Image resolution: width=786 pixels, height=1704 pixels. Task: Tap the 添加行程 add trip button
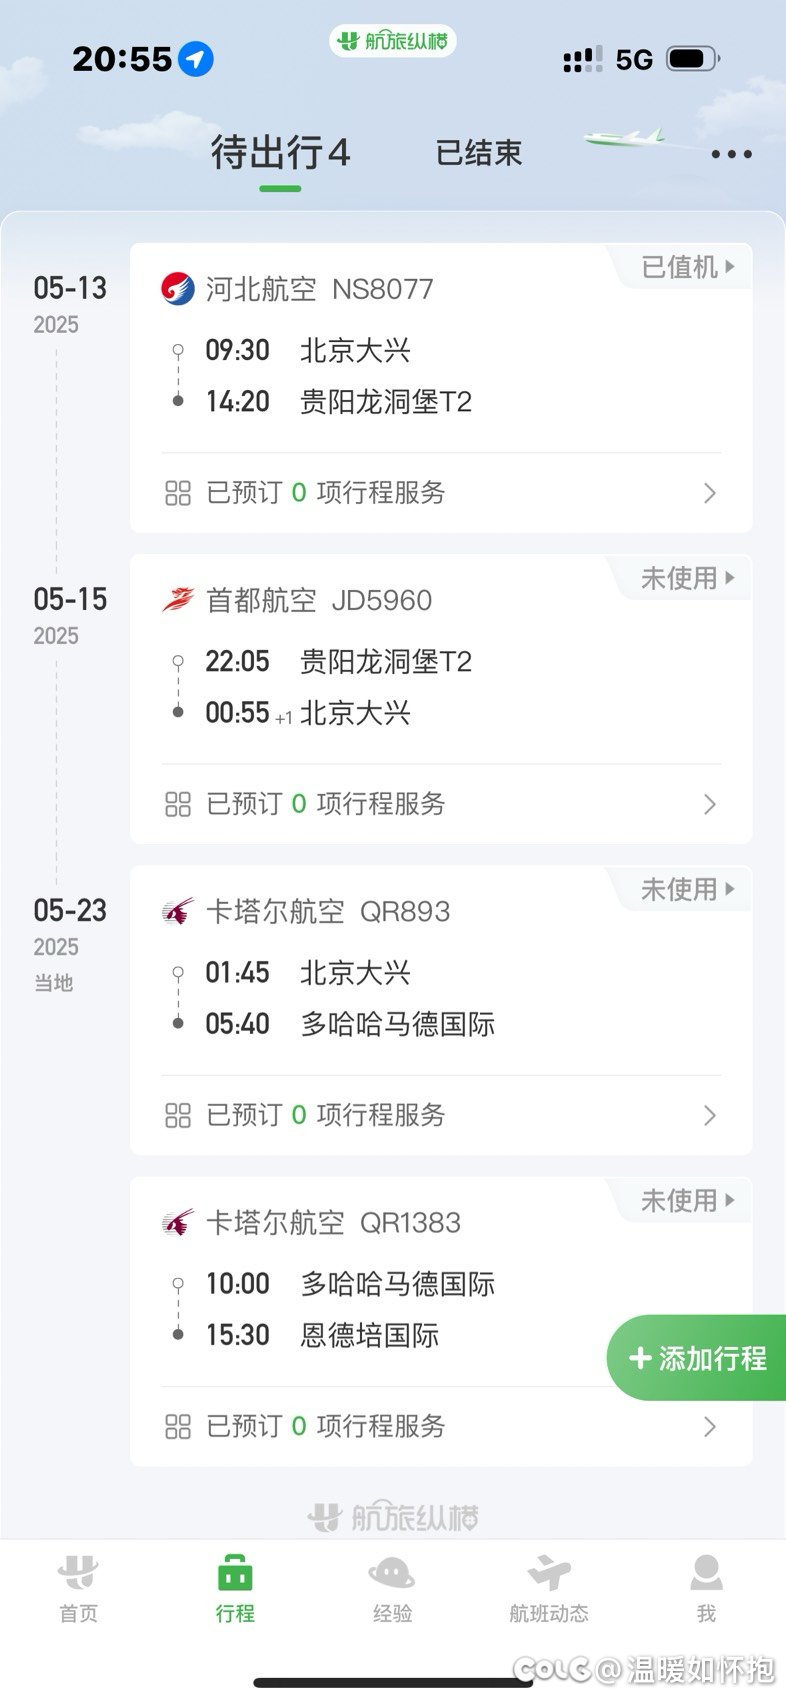tap(697, 1358)
